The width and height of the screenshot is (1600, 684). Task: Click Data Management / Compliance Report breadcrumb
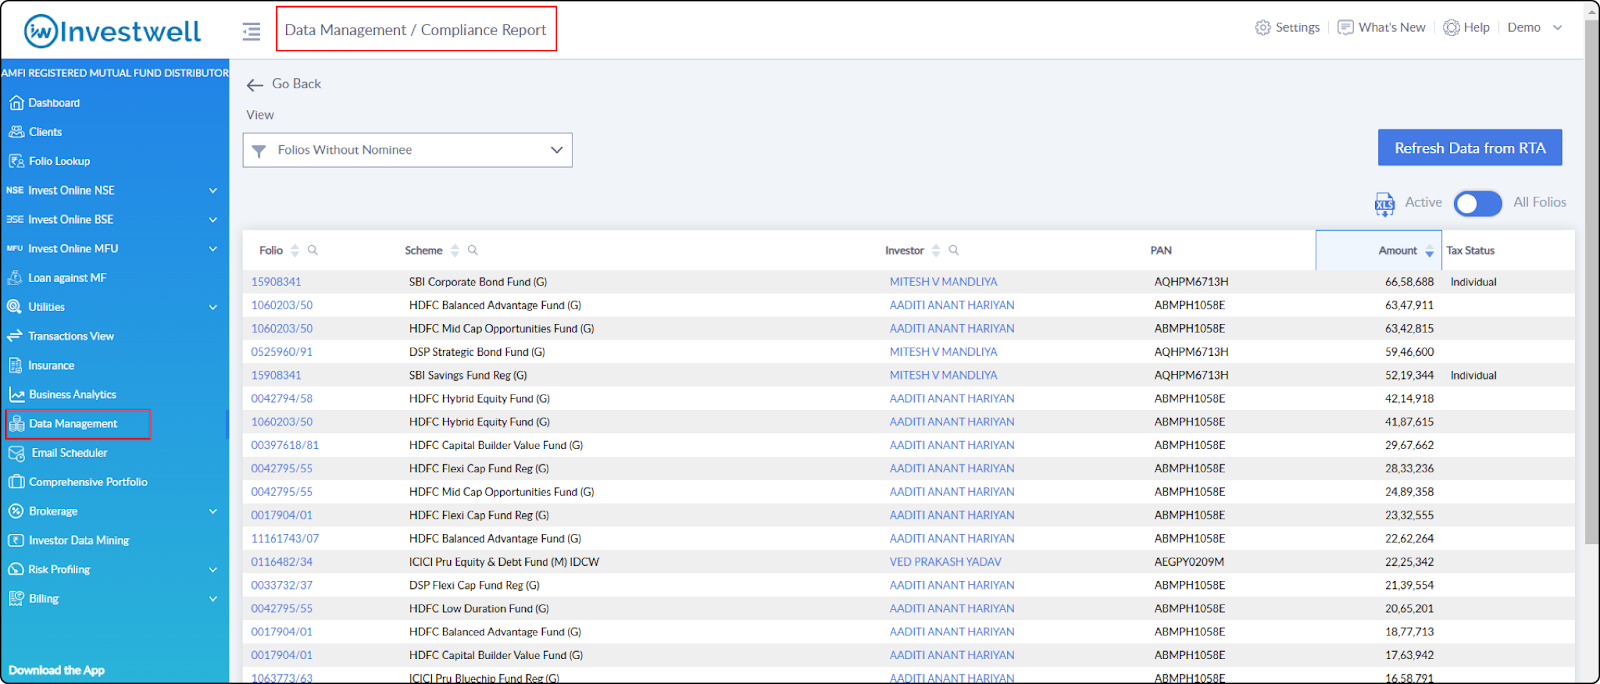(416, 30)
